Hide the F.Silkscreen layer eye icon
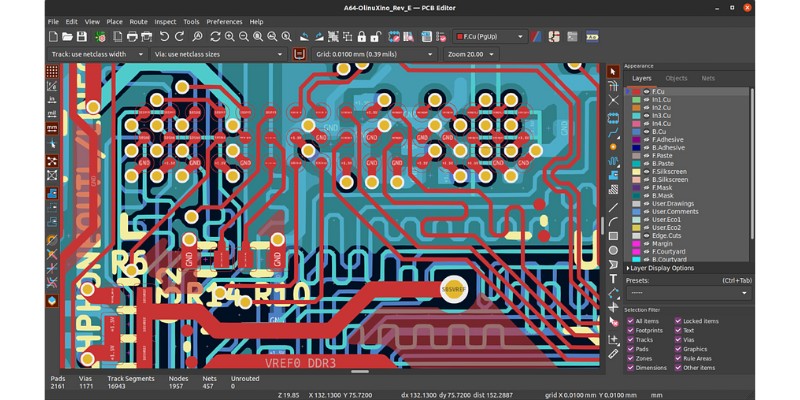 (646, 172)
